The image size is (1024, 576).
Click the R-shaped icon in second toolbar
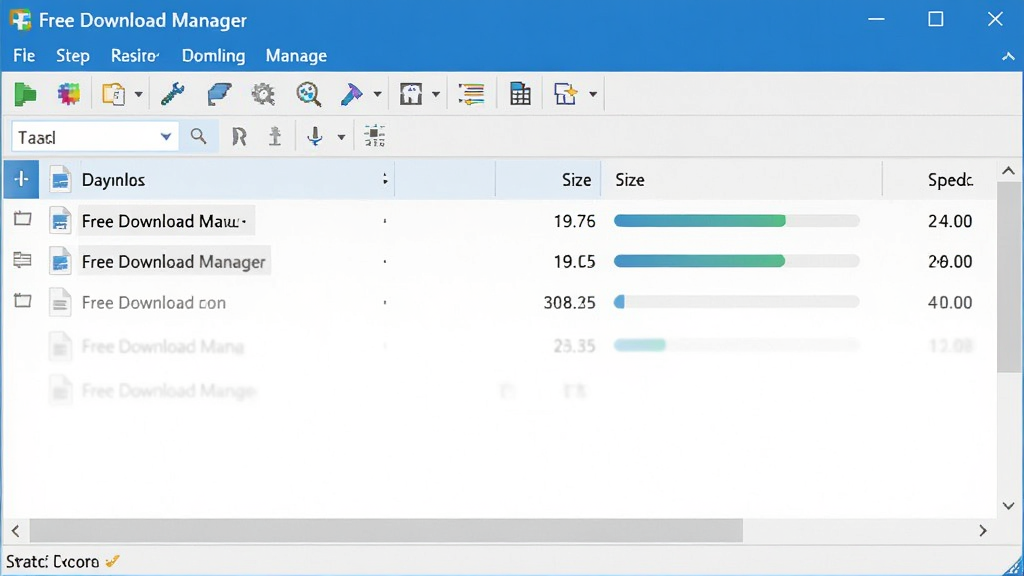[239, 136]
